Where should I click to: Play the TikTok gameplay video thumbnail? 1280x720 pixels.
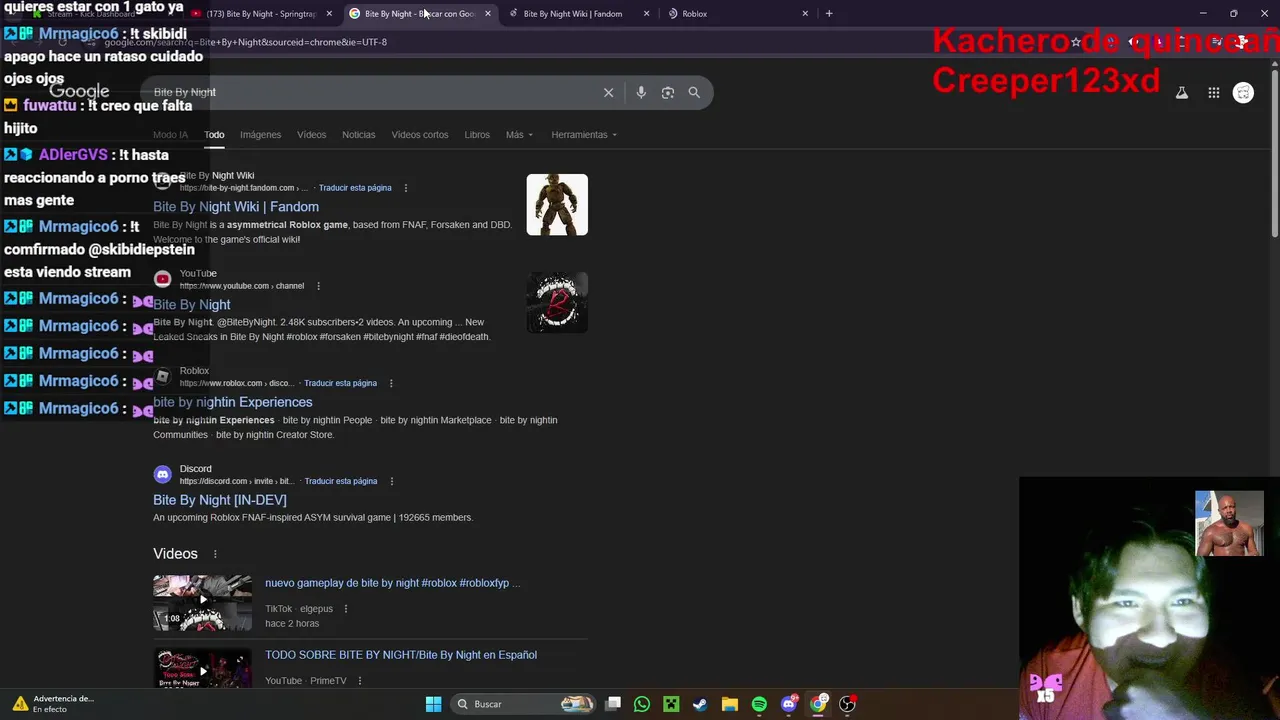203,603
